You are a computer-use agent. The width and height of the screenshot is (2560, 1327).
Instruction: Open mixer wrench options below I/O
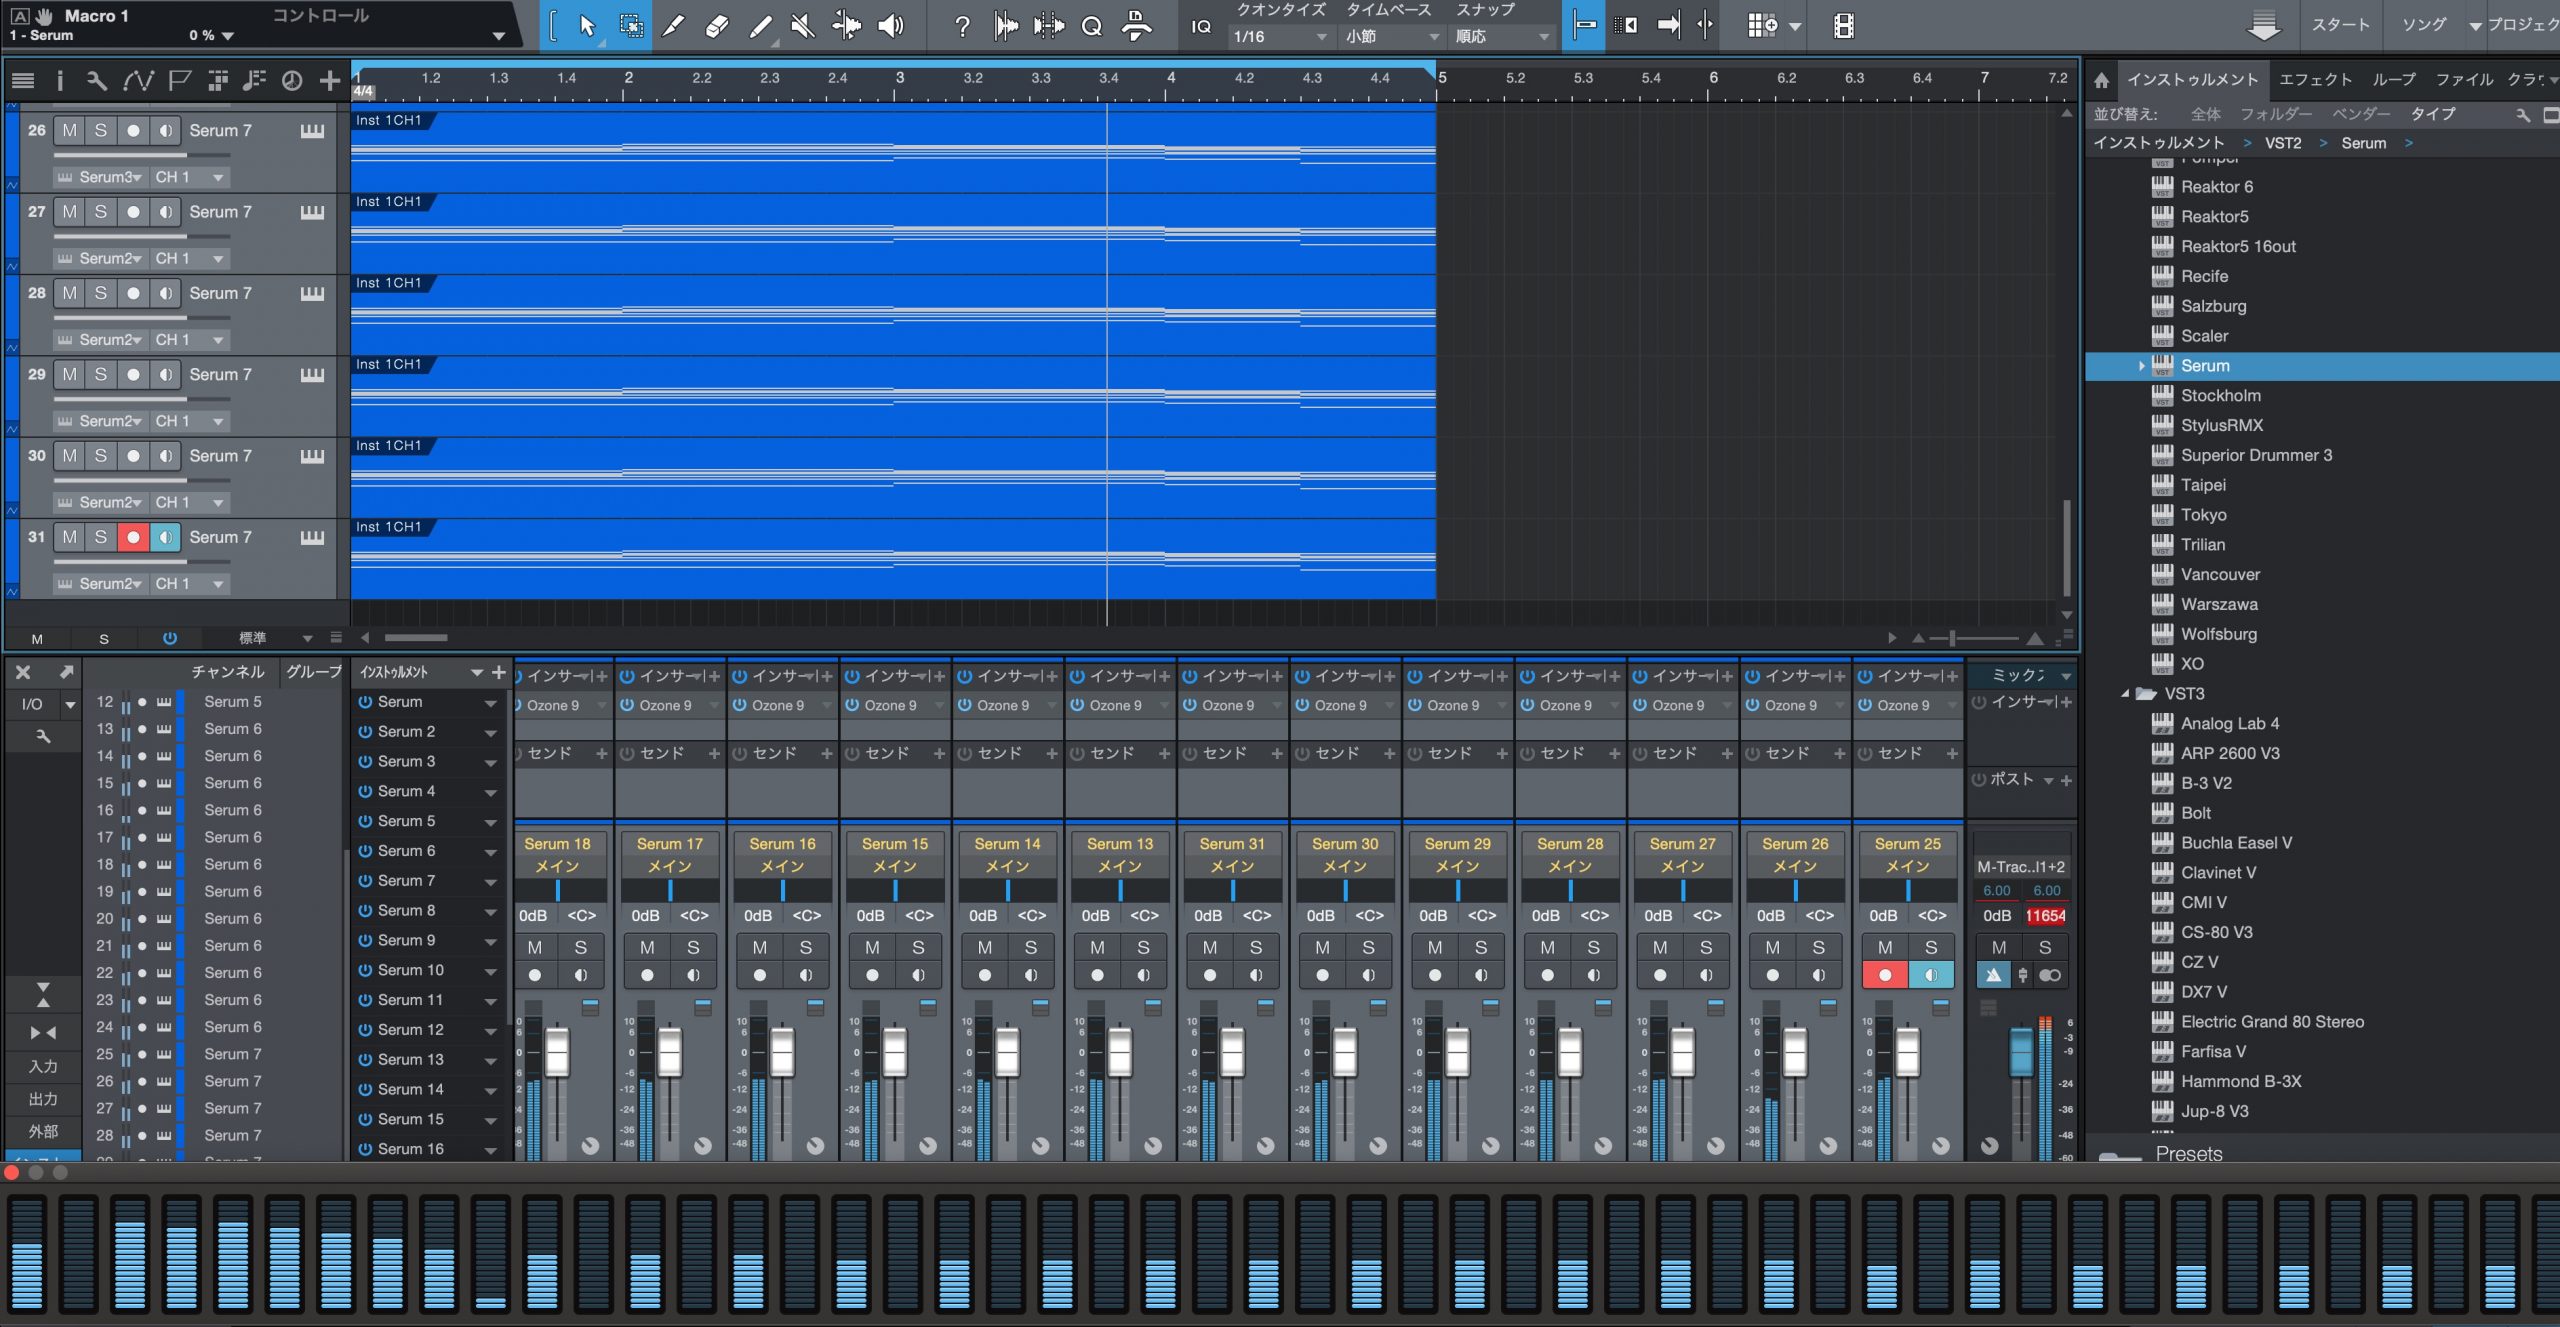pos(43,736)
